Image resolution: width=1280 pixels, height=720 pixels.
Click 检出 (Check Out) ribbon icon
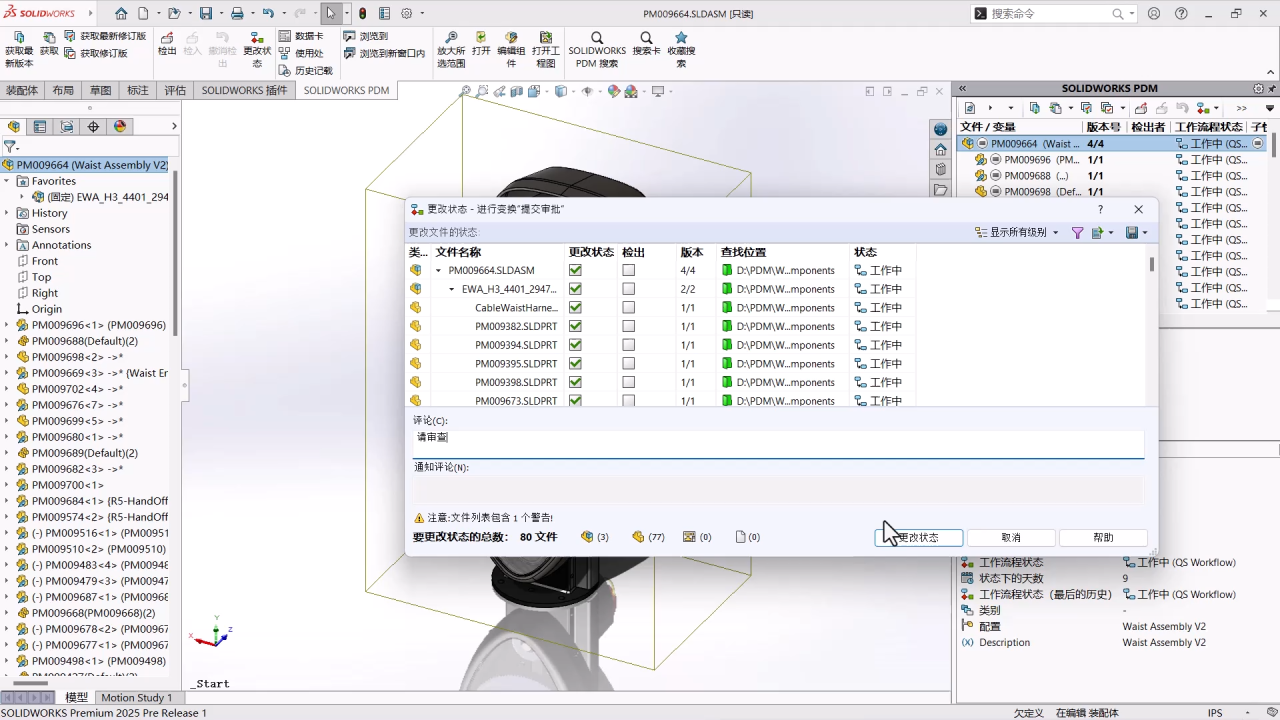[x=167, y=44]
